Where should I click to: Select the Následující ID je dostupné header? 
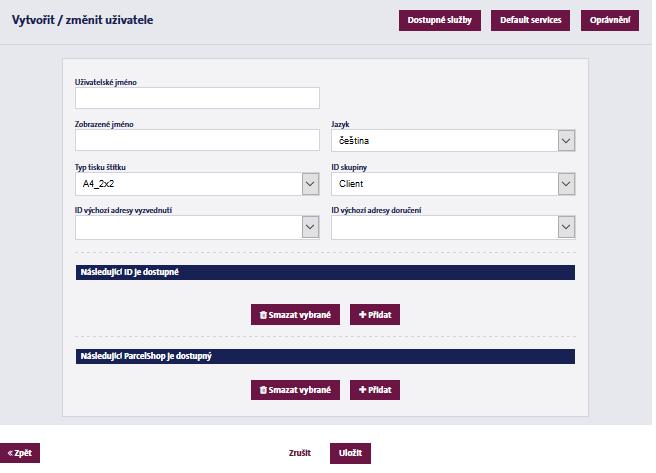(x=325, y=272)
